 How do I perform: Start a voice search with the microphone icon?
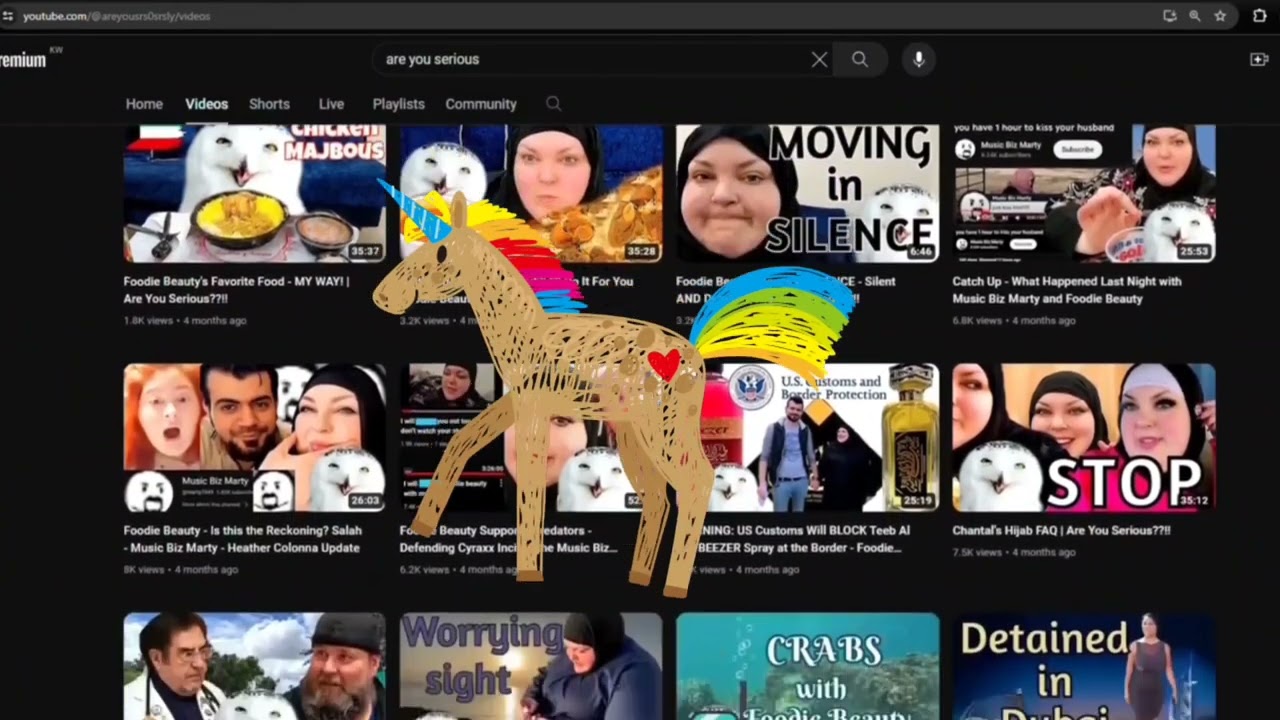[x=918, y=59]
